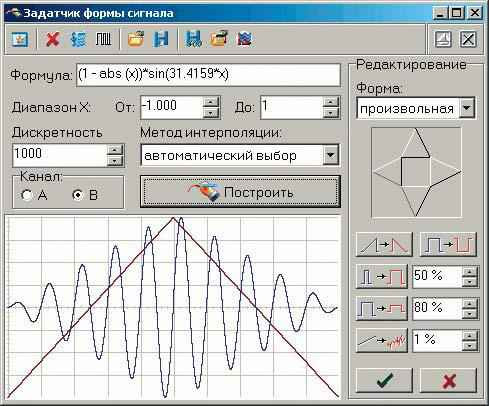Decrease the 50 % pulse width value
489x406 pixels.
[470, 282]
